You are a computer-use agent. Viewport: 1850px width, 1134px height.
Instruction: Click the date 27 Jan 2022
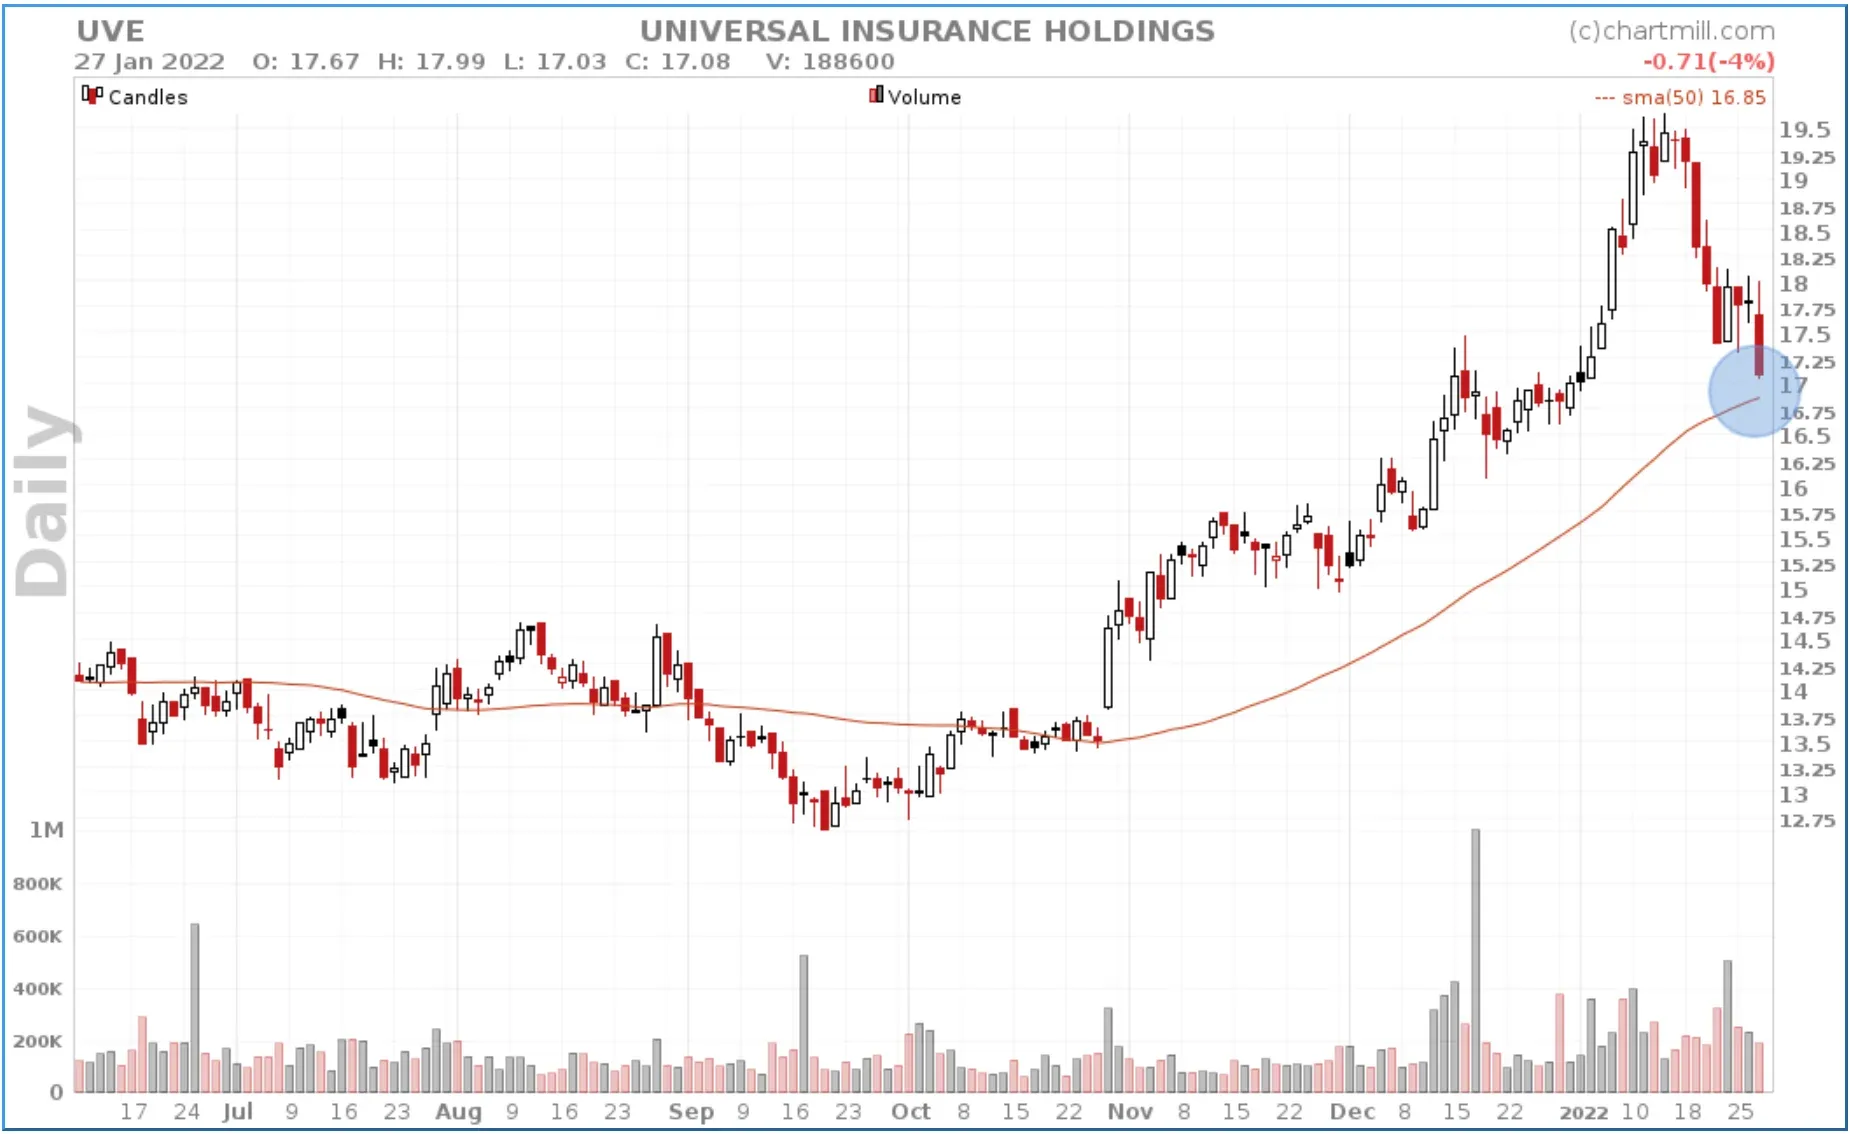point(150,62)
